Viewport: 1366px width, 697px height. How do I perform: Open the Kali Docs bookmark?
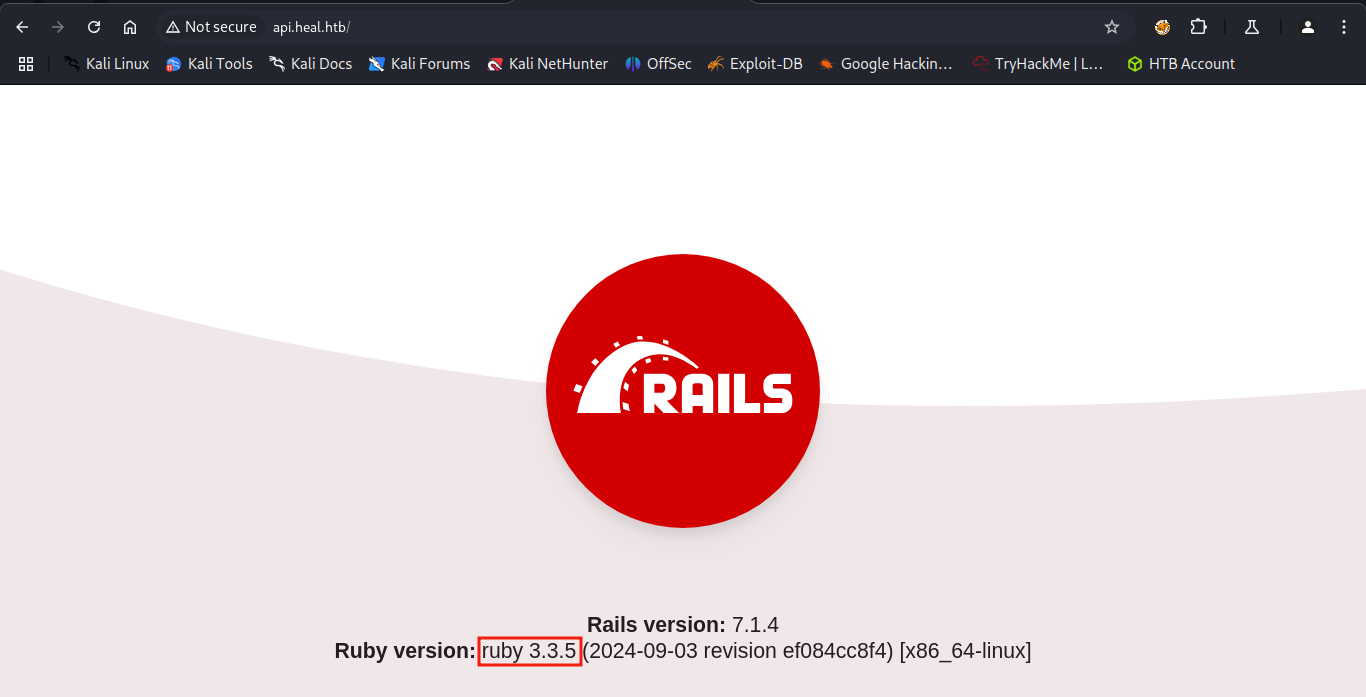(310, 64)
